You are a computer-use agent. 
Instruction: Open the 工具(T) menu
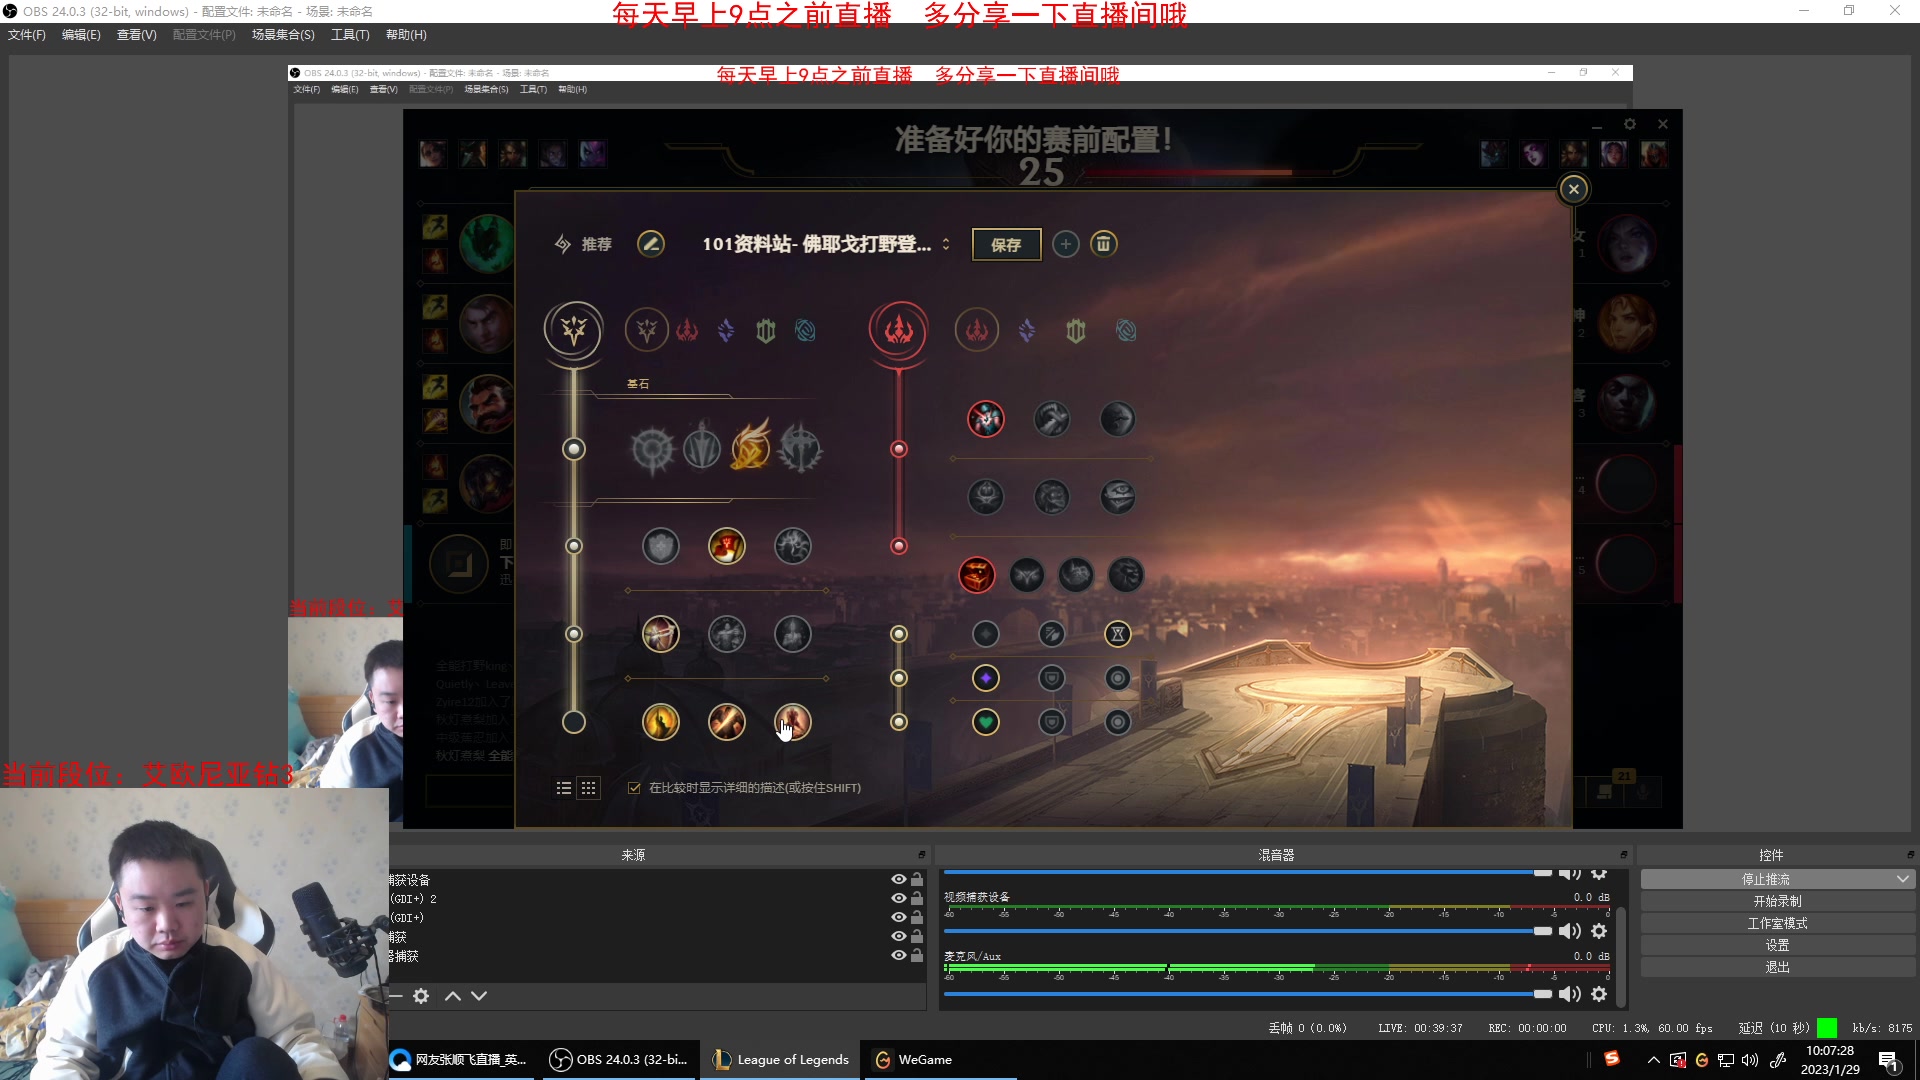tap(350, 35)
